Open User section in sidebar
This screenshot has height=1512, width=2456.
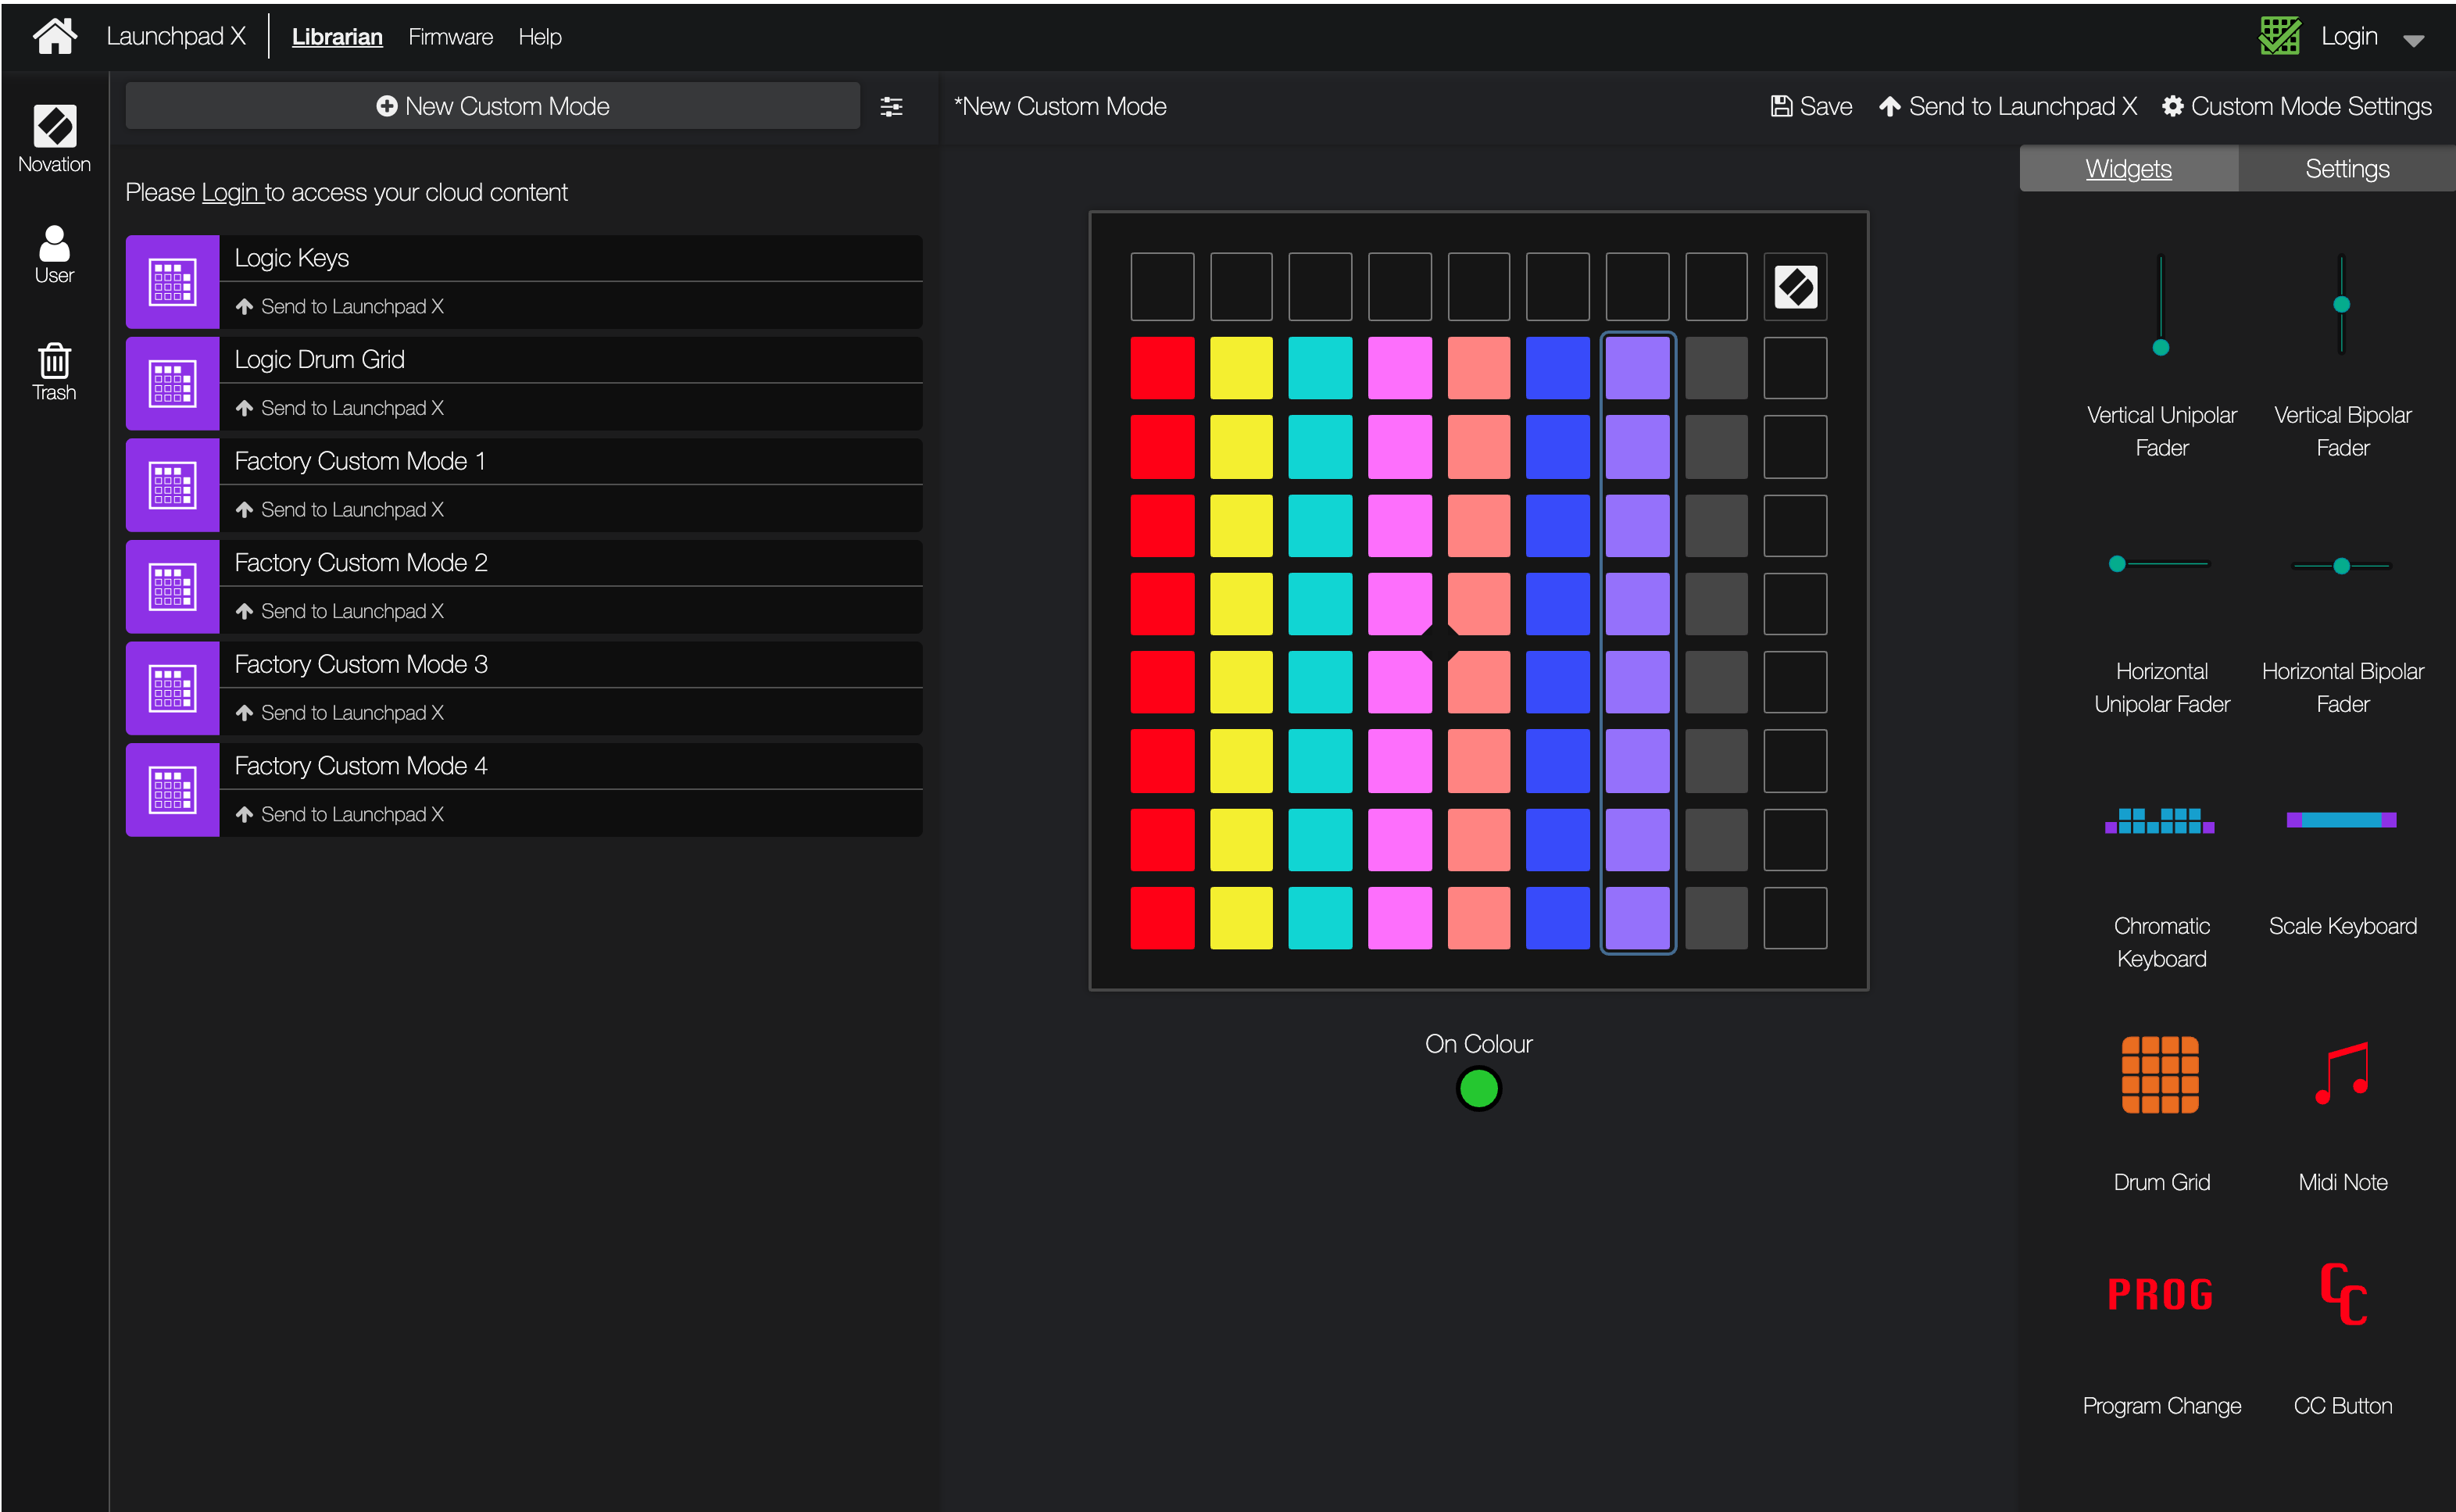tap(54, 255)
